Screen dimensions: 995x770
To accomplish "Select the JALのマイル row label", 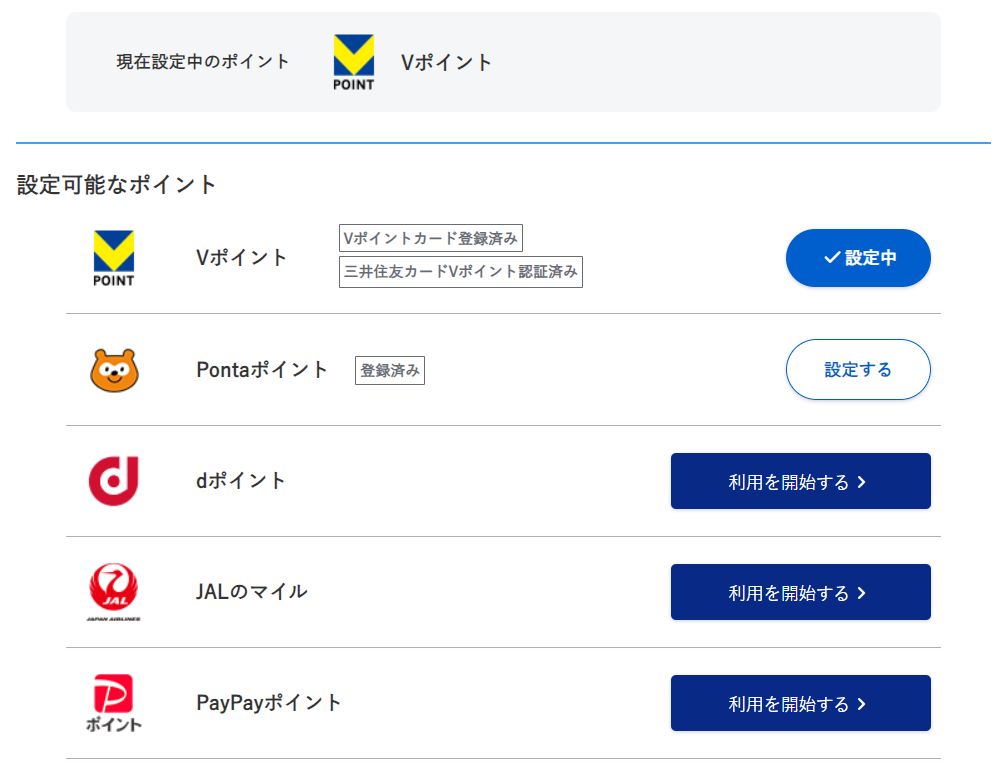I will pyautogui.click(x=252, y=592).
